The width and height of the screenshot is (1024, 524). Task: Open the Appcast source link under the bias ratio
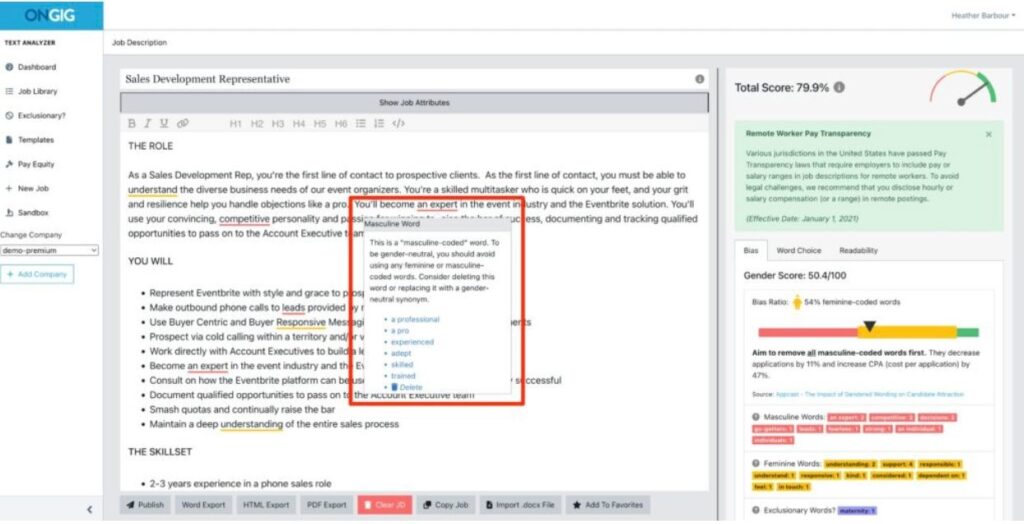click(x=869, y=394)
